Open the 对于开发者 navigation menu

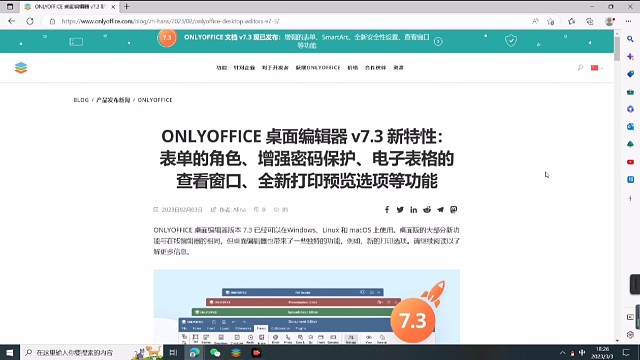[275, 68]
